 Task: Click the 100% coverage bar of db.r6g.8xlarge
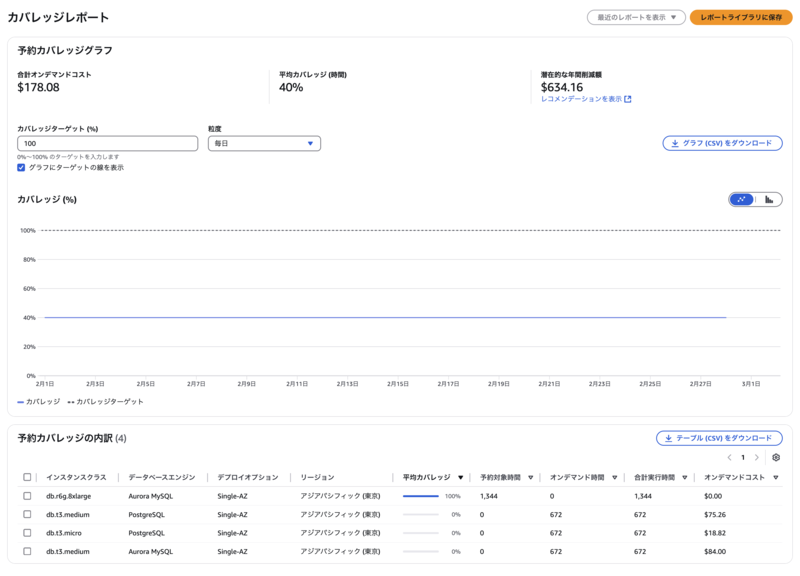click(x=421, y=496)
